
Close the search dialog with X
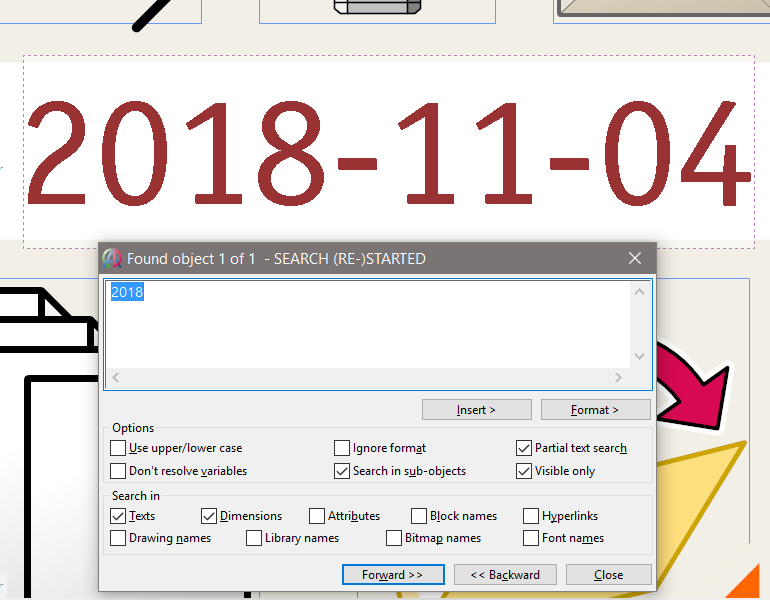pyautogui.click(x=634, y=258)
